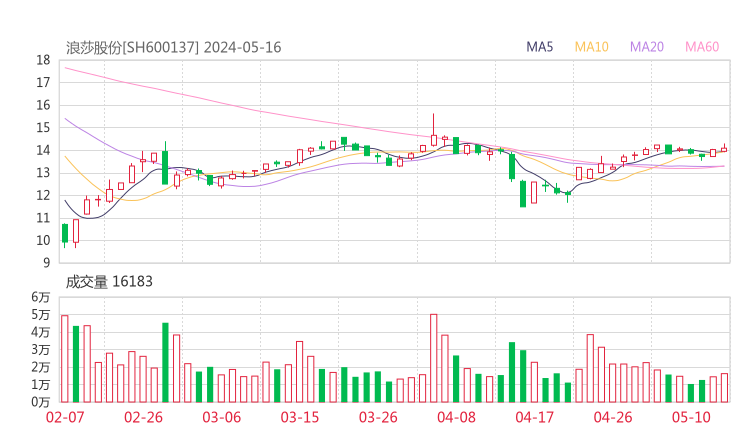Select the tall-wick candlestick peaking above 15
This screenshot has height=440, width=740.
pos(434,130)
